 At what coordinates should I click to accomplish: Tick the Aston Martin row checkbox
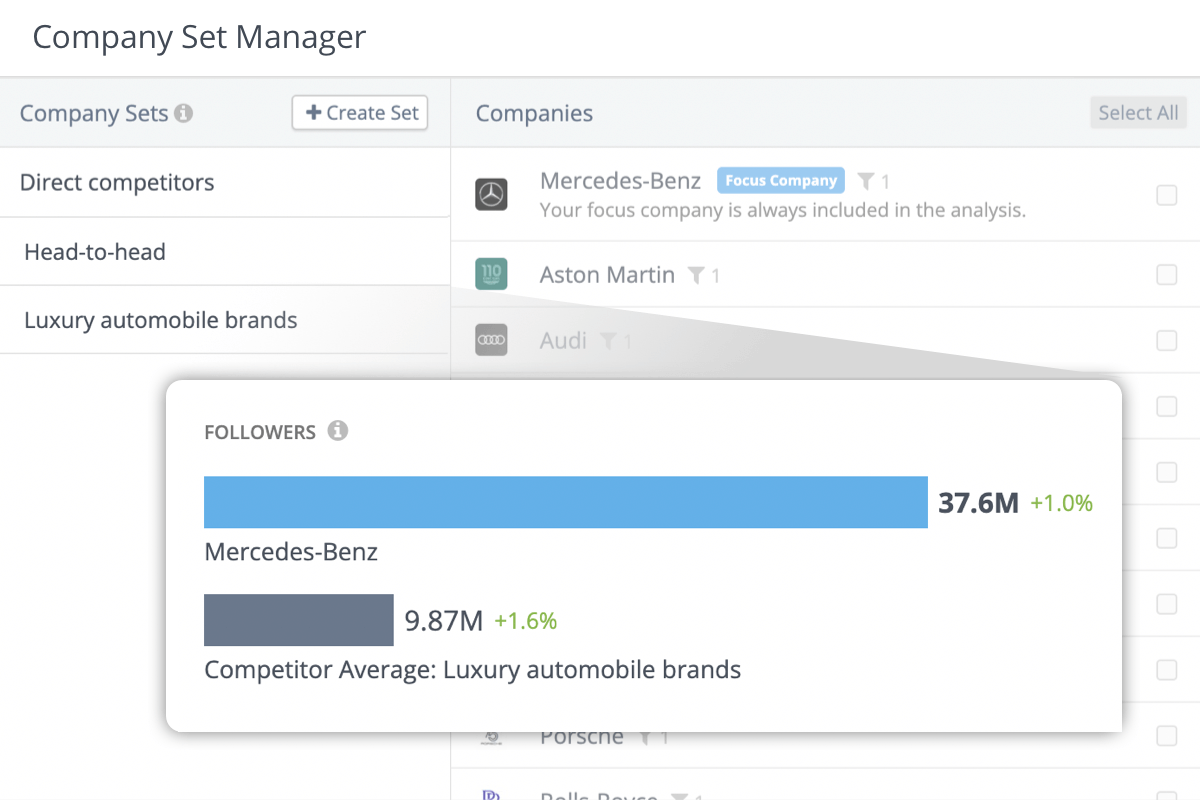click(1166, 275)
